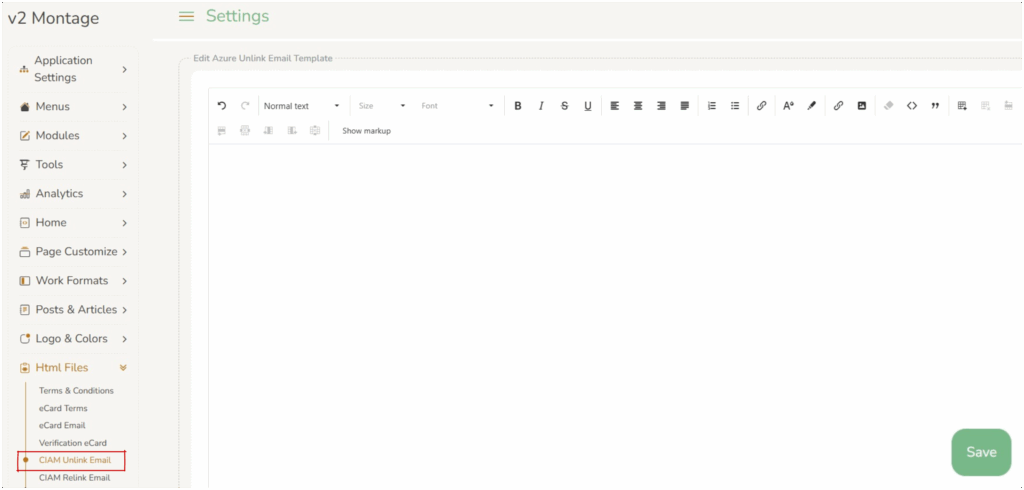The image size is (1024, 490).
Task: Open the Terms & Conditions page
Action: tap(76, 391)
